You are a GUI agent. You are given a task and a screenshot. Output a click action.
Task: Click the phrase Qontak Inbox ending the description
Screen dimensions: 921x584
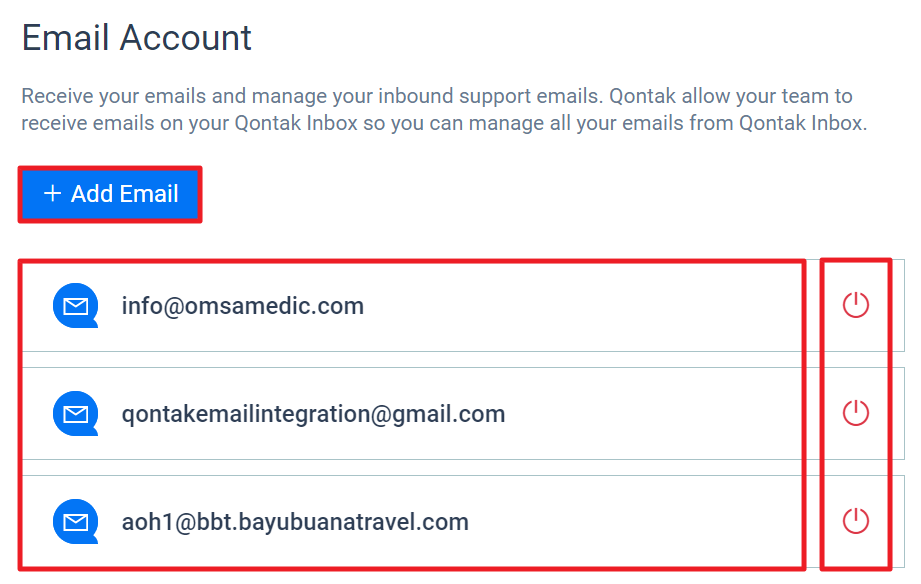point(802,123)
